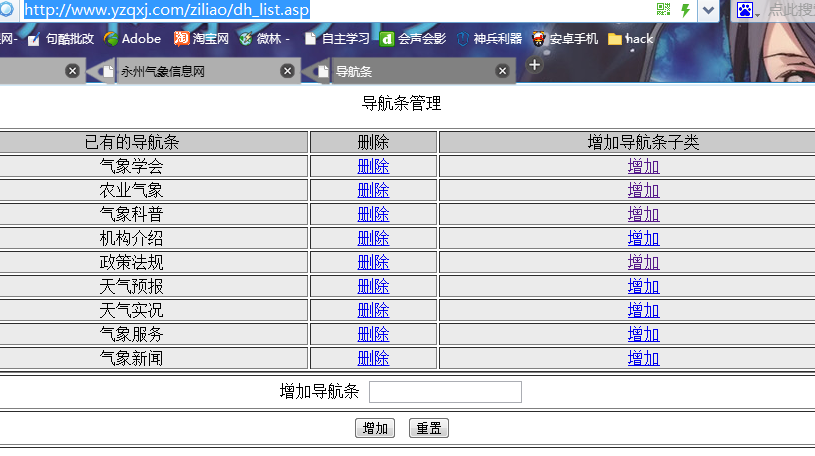This screenshot has height=456, width=815.
Task: Click the Baidu paw search engine icon
Action: pyautogui.click(x=745, y=10)
